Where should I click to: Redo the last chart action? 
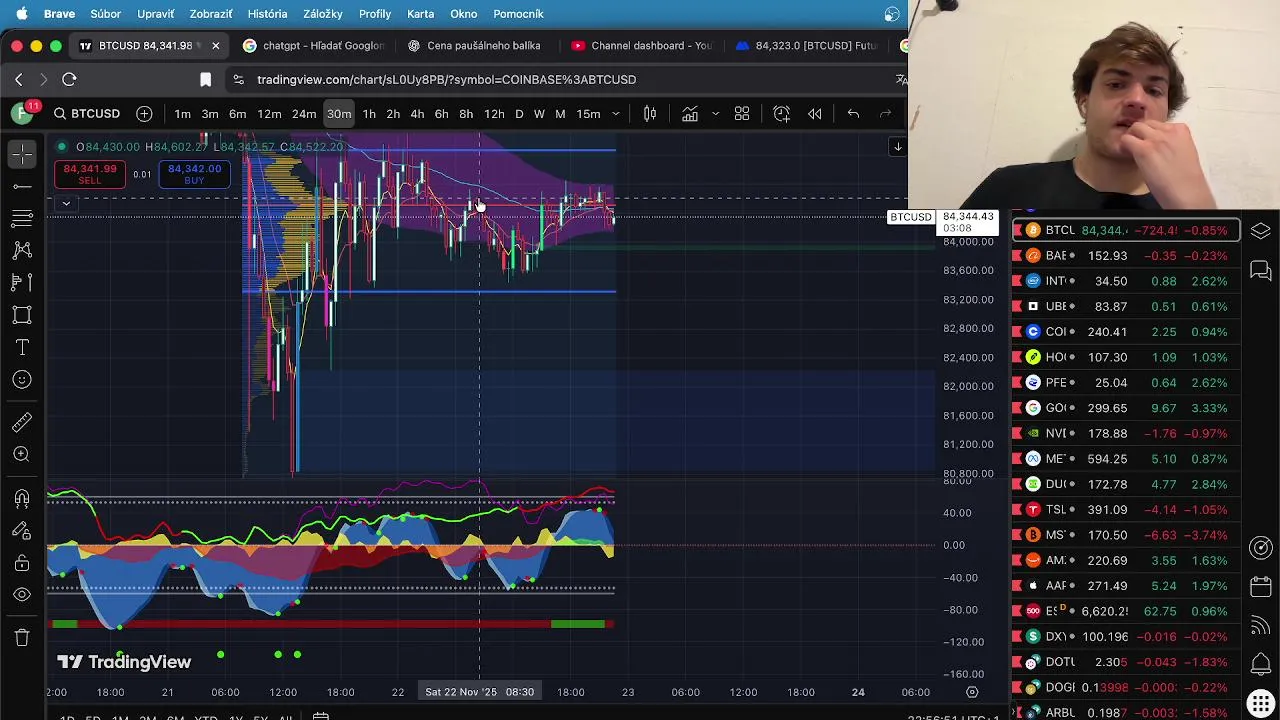pyautogui.click(x=885, y=114)
